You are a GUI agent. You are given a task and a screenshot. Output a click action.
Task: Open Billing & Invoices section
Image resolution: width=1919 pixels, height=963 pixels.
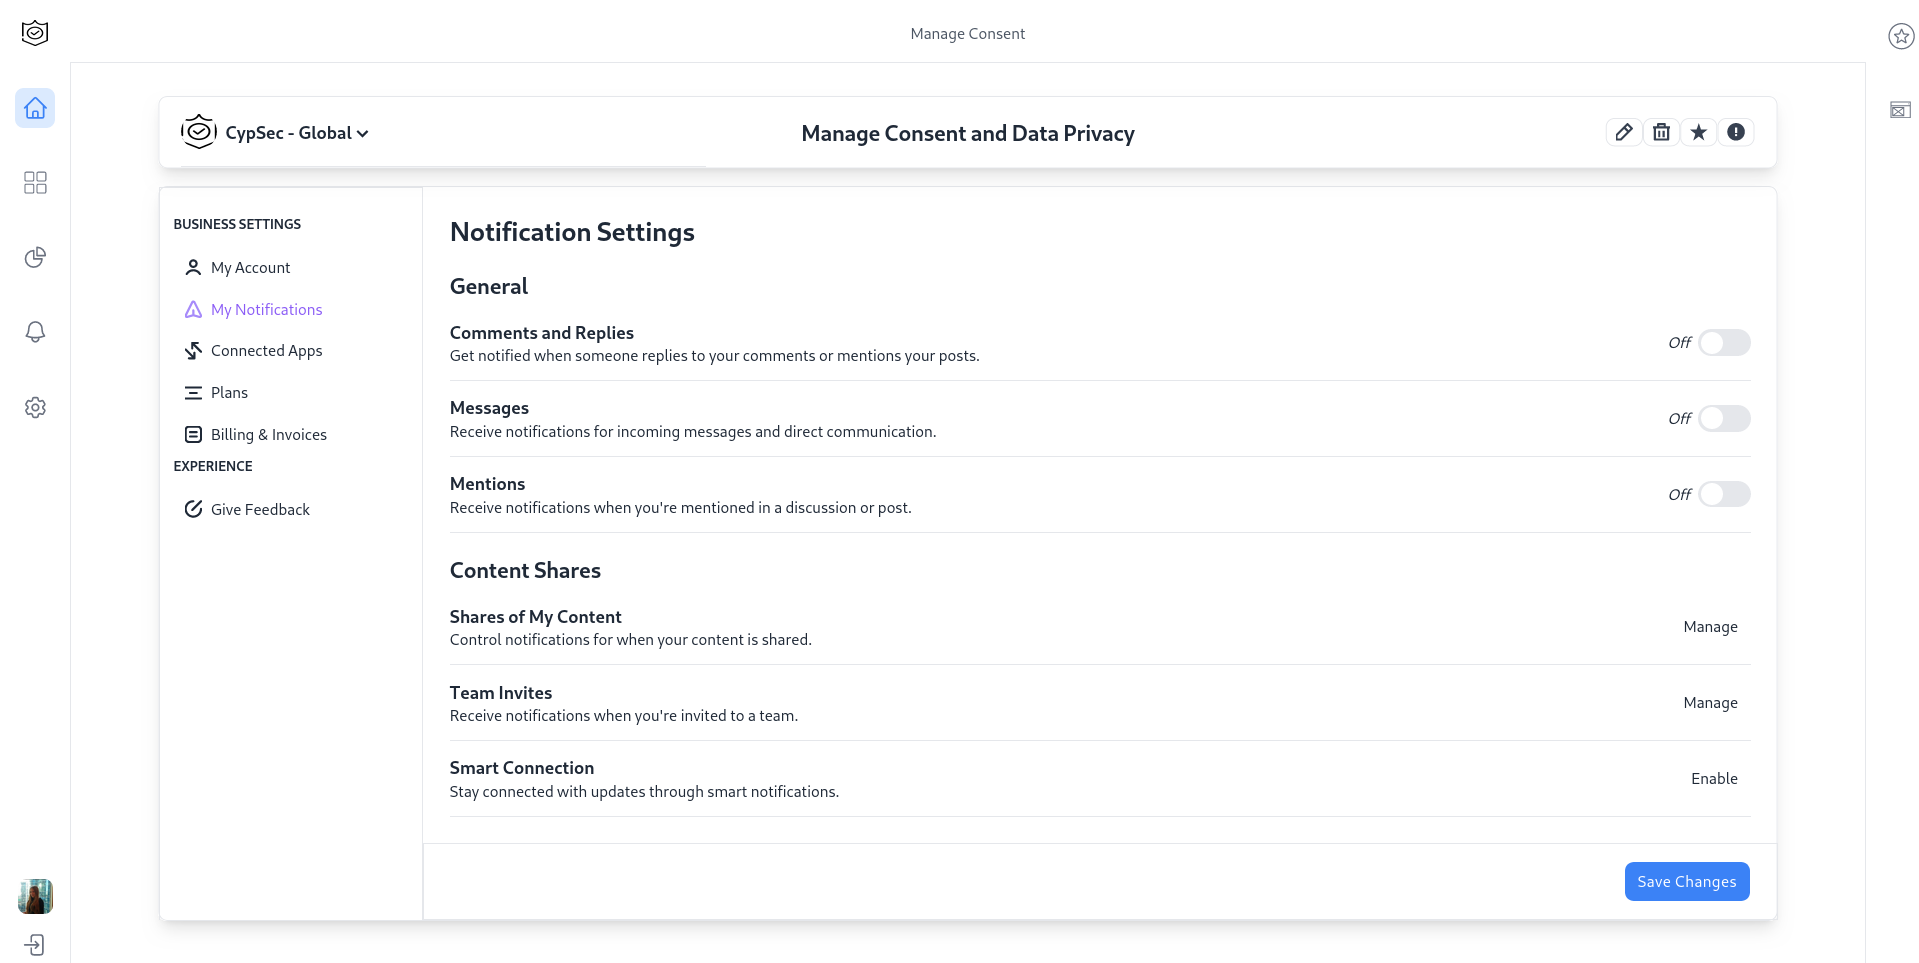(x=268, y=435)
